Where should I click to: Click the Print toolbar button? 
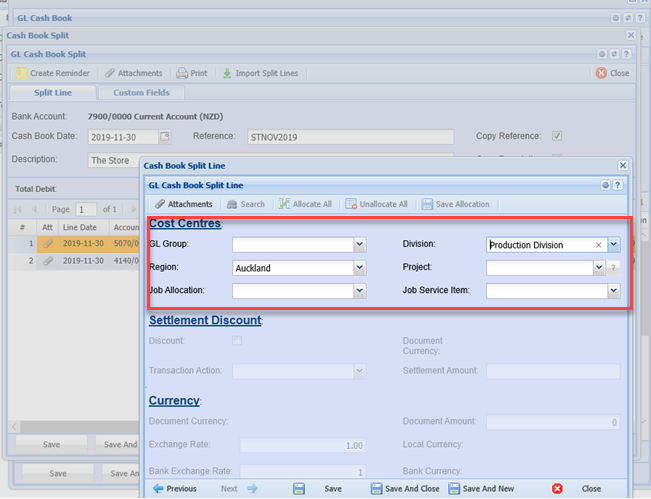pos(192,73)
